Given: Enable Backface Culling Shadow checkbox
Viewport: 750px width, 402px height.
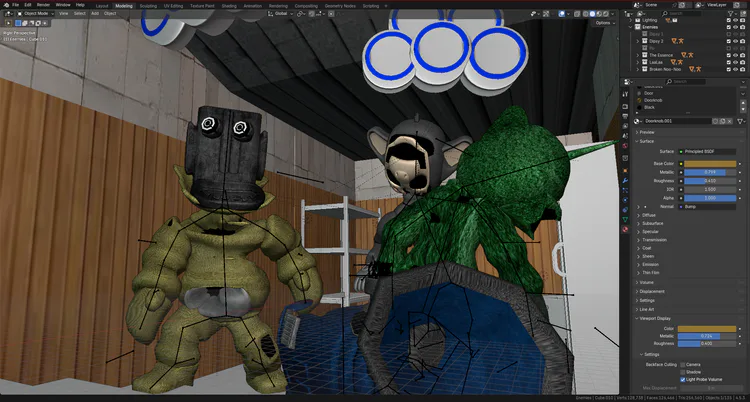Looking at the screenshot, I should coord(683,372).
